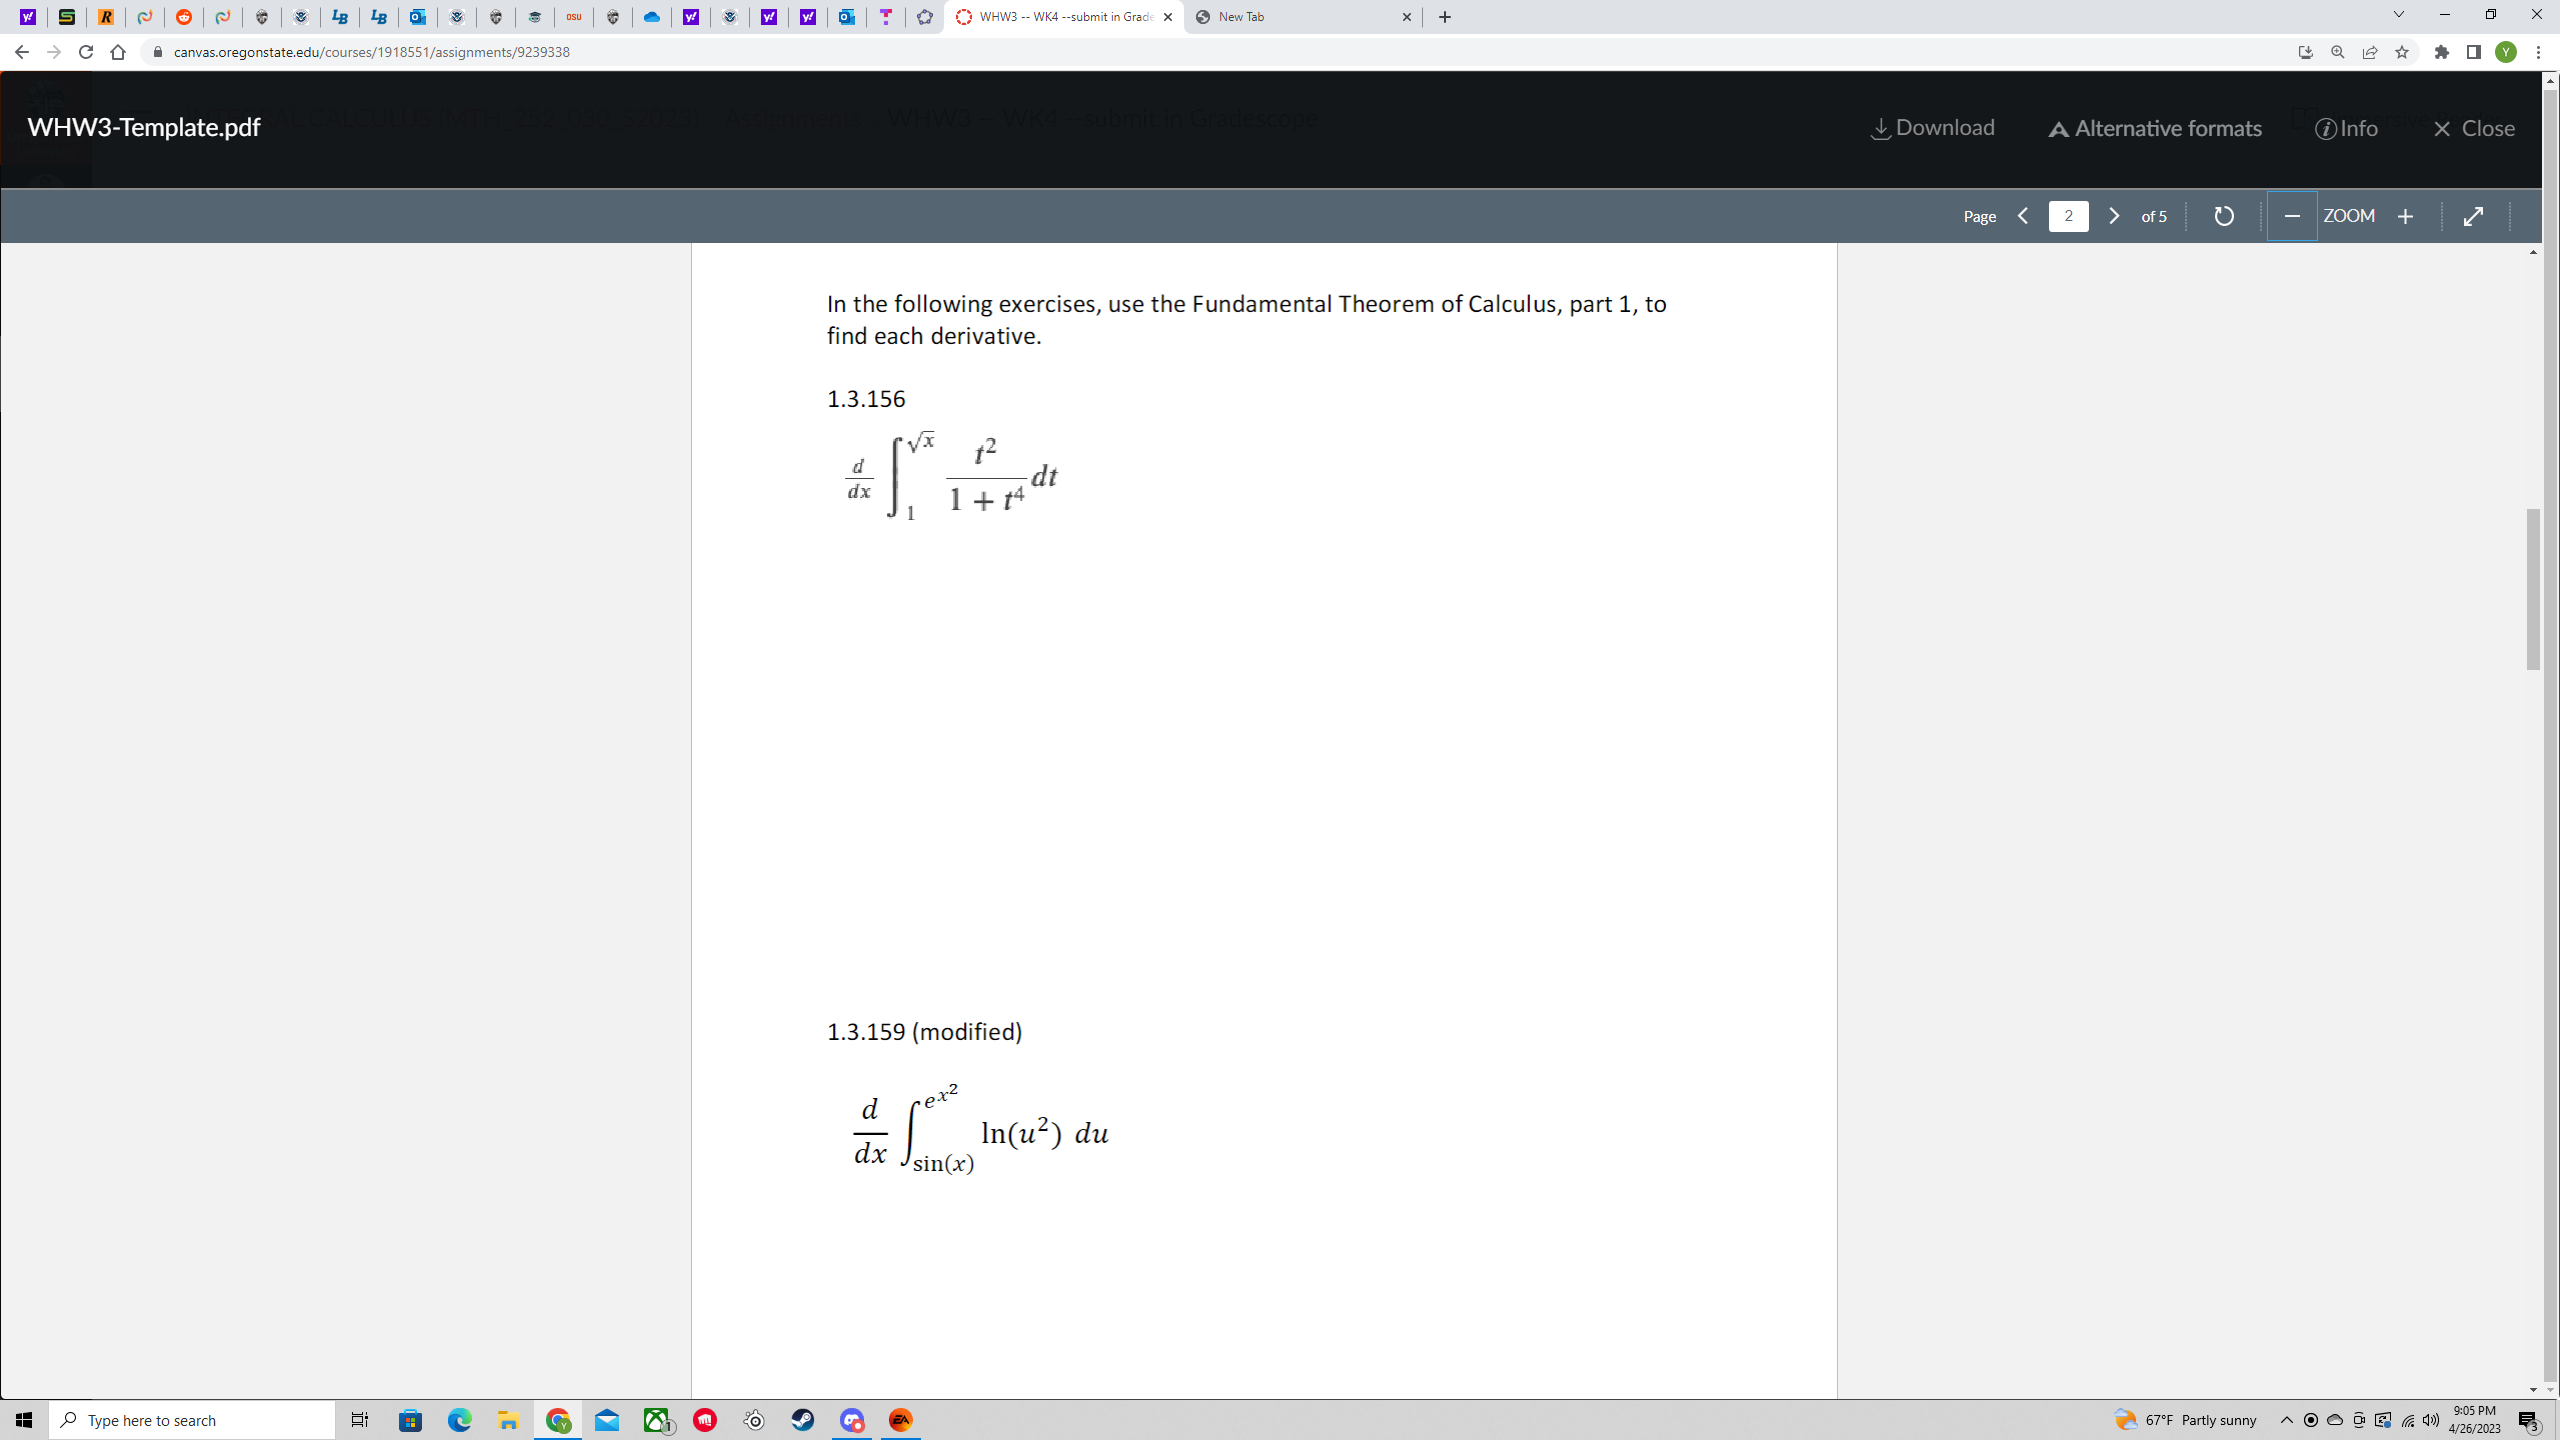Expand hidden icons in the system tray
The image size is (2560, 1440).
point(2285,1419)
